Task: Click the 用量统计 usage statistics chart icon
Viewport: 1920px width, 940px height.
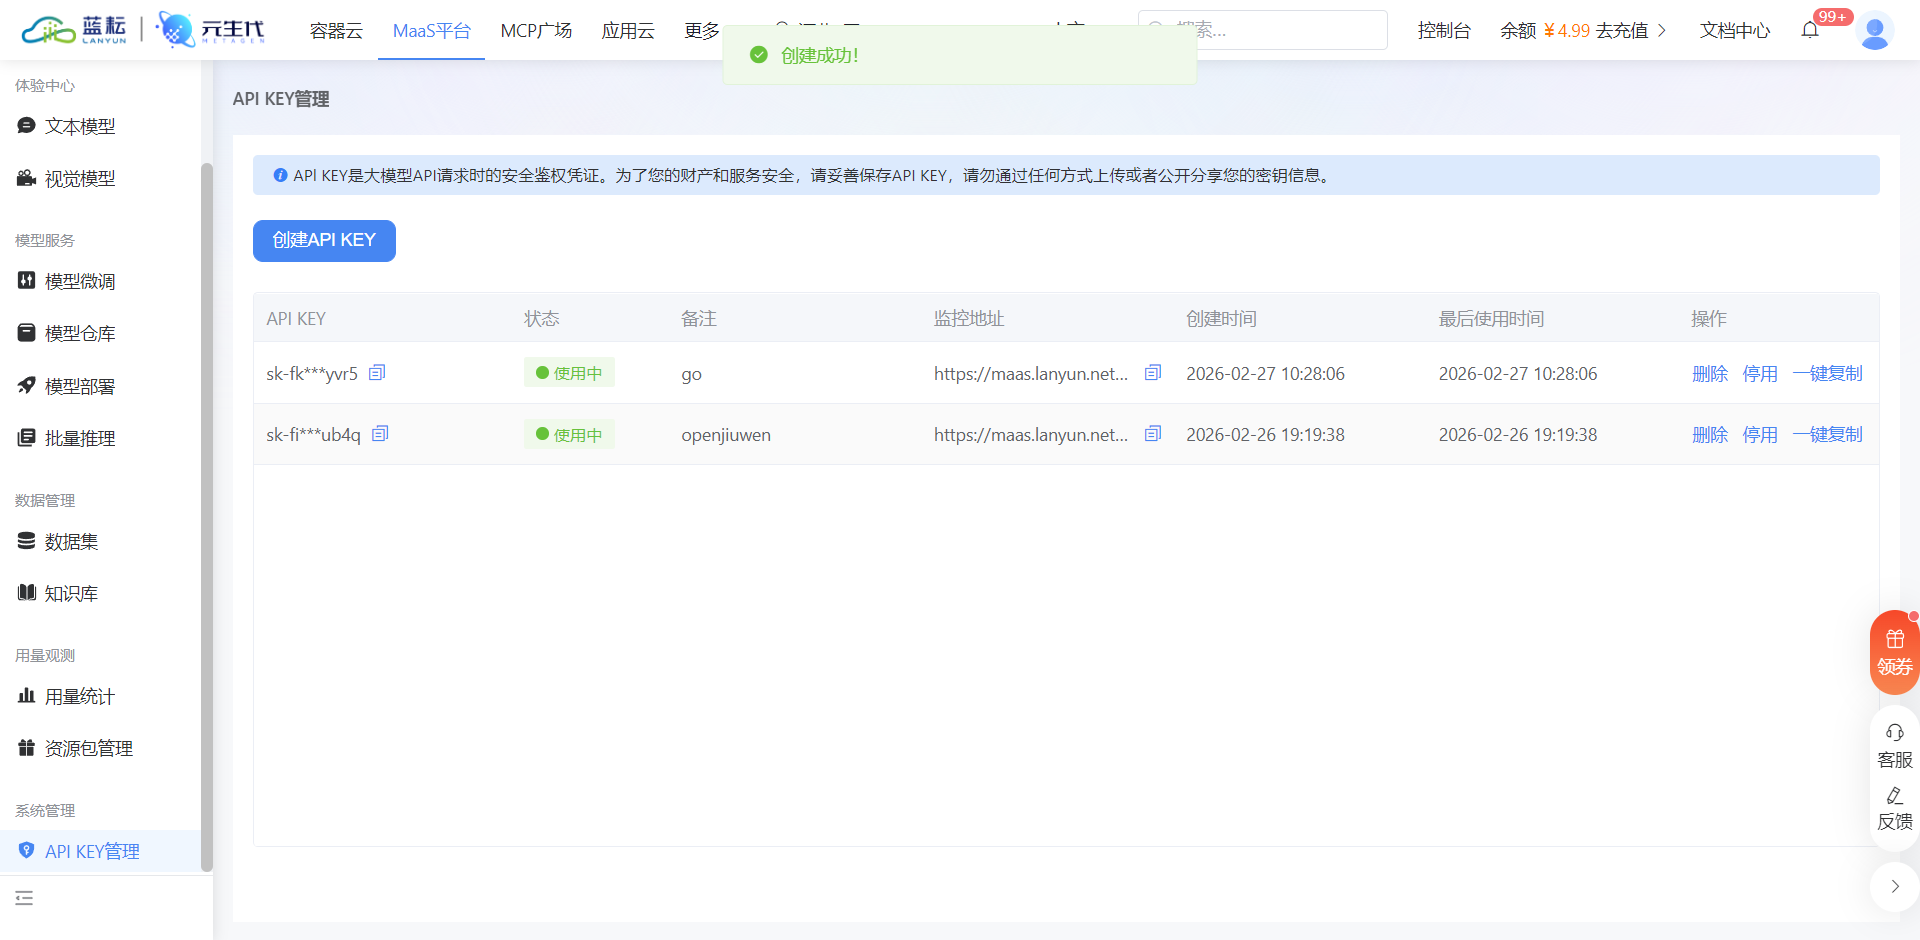Action: click(26, 696)
